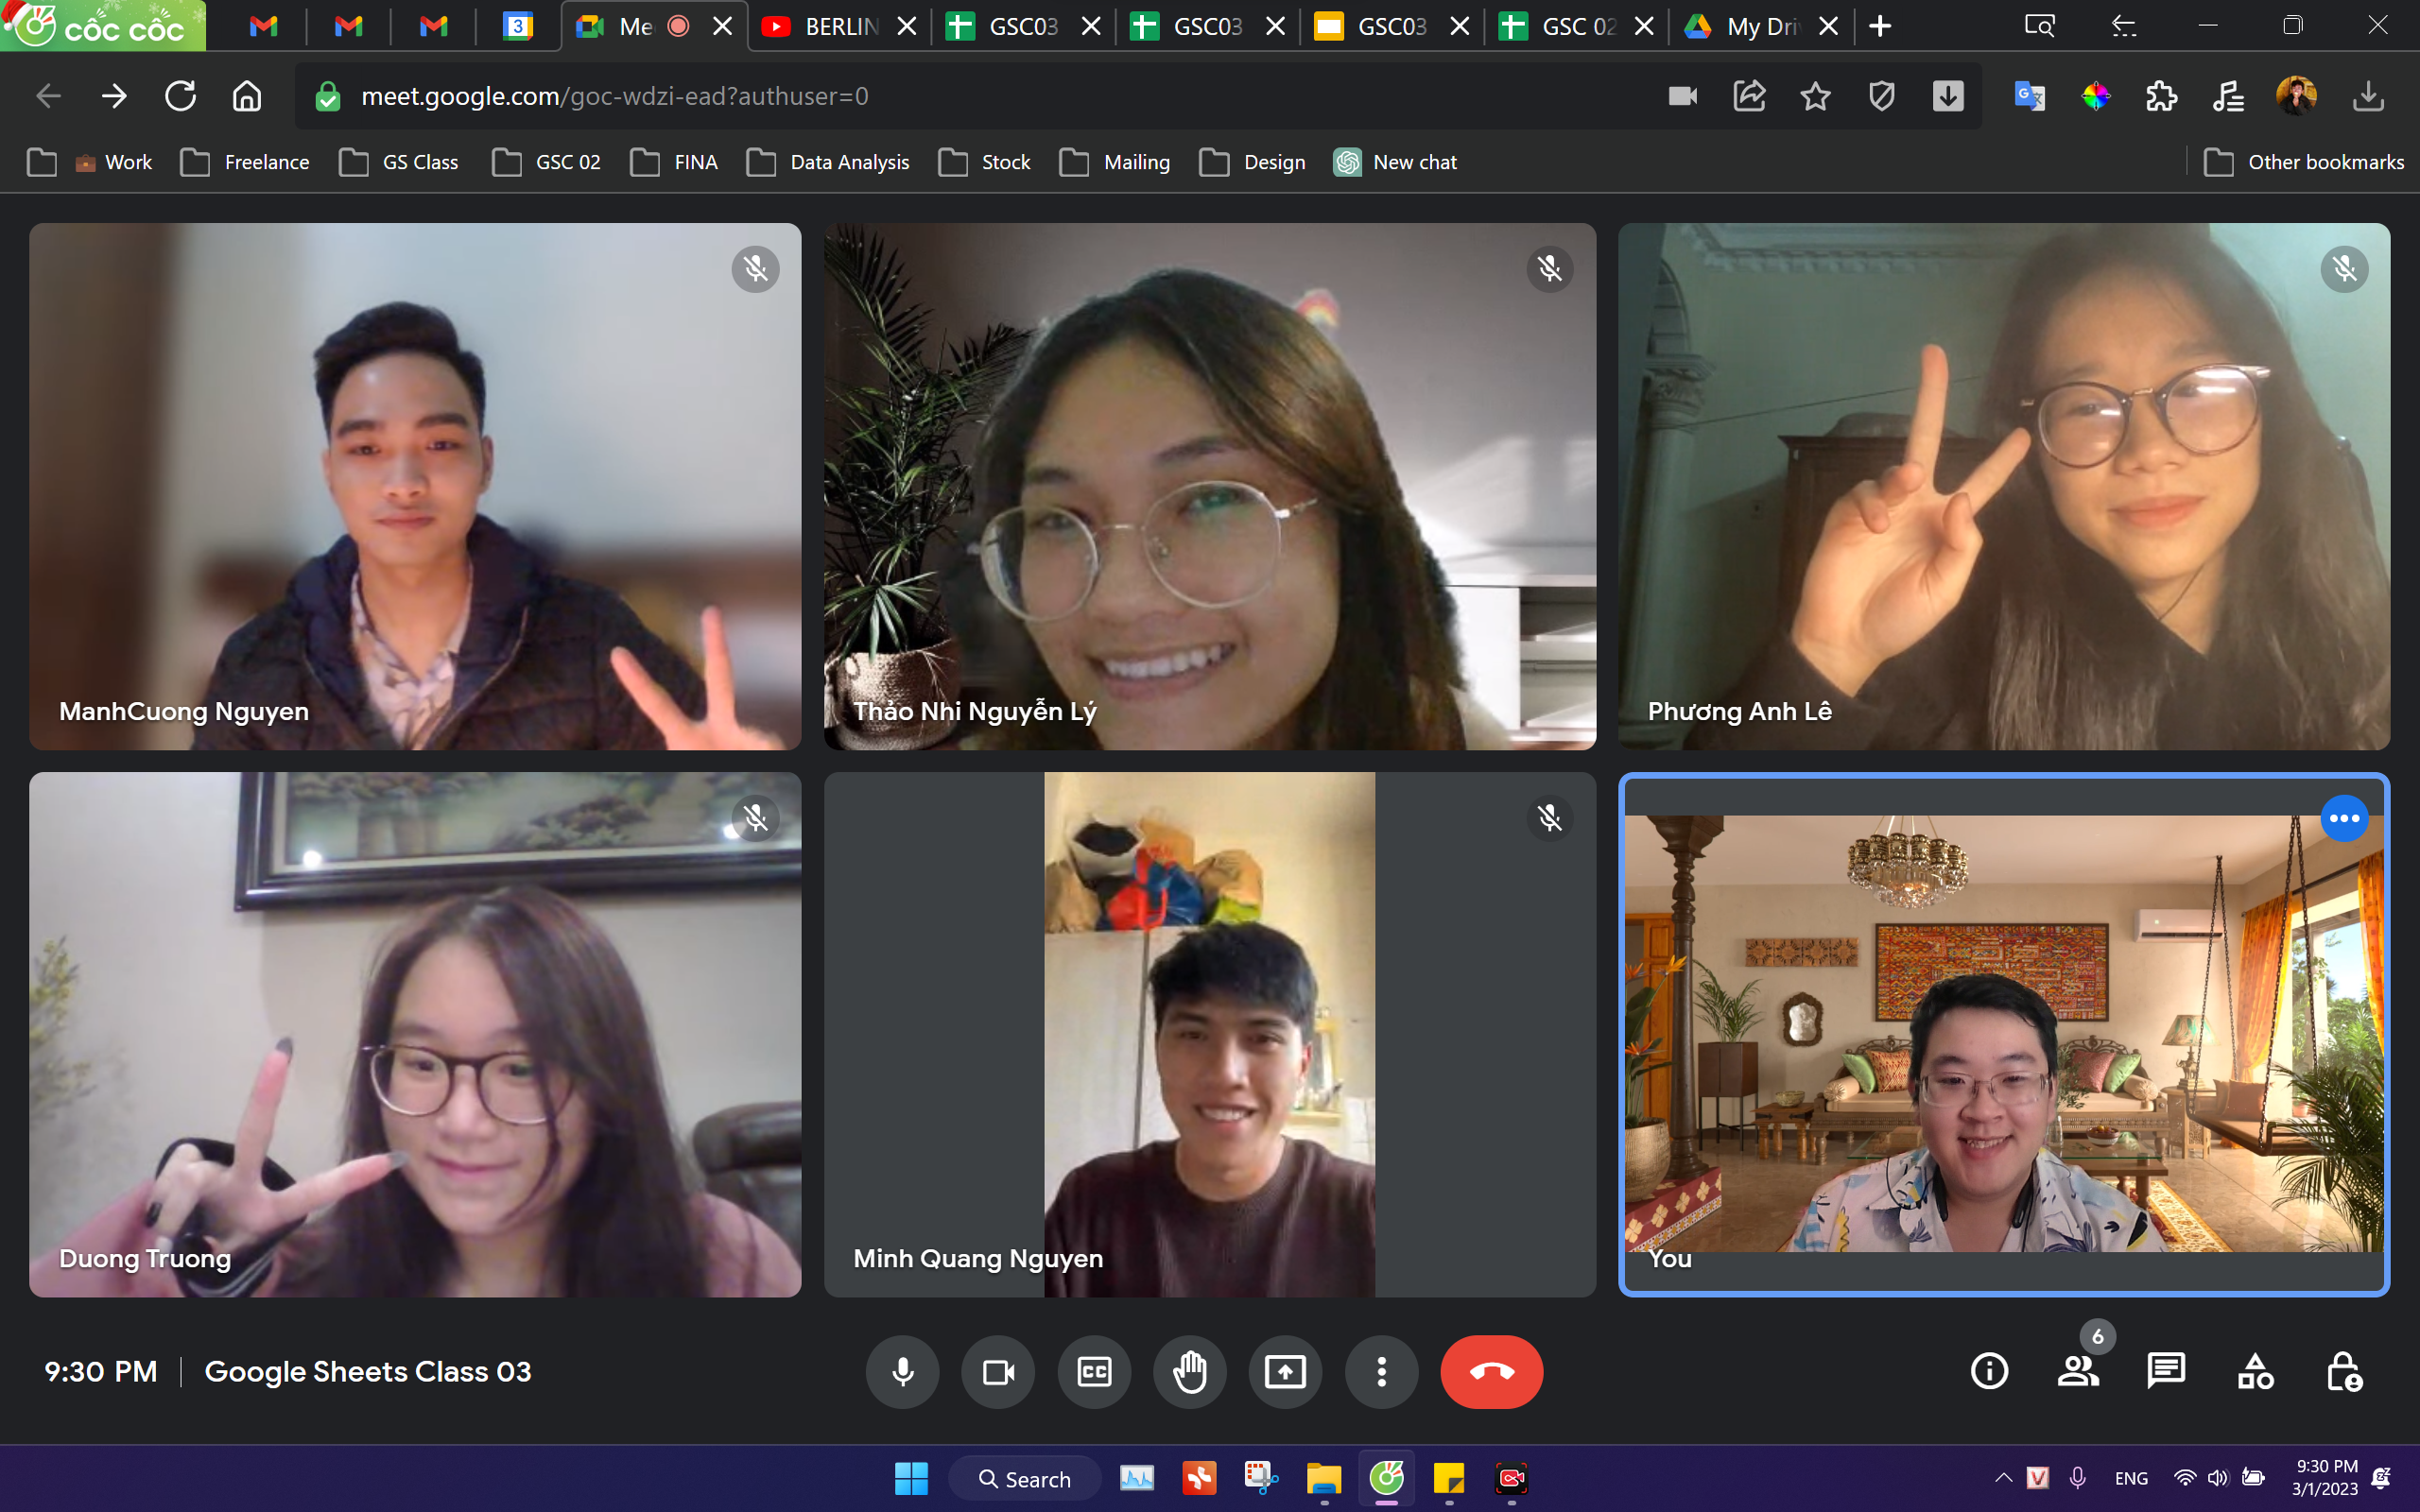Switch to the My Drive tab
Viewport: 2420px width, 1512px height.
(x=1760, y=27)
